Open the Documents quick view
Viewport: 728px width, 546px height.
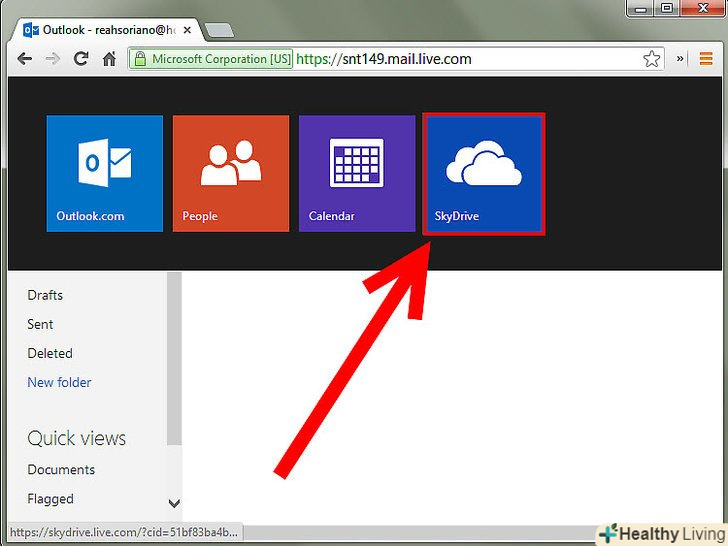[x=61, y=469]
